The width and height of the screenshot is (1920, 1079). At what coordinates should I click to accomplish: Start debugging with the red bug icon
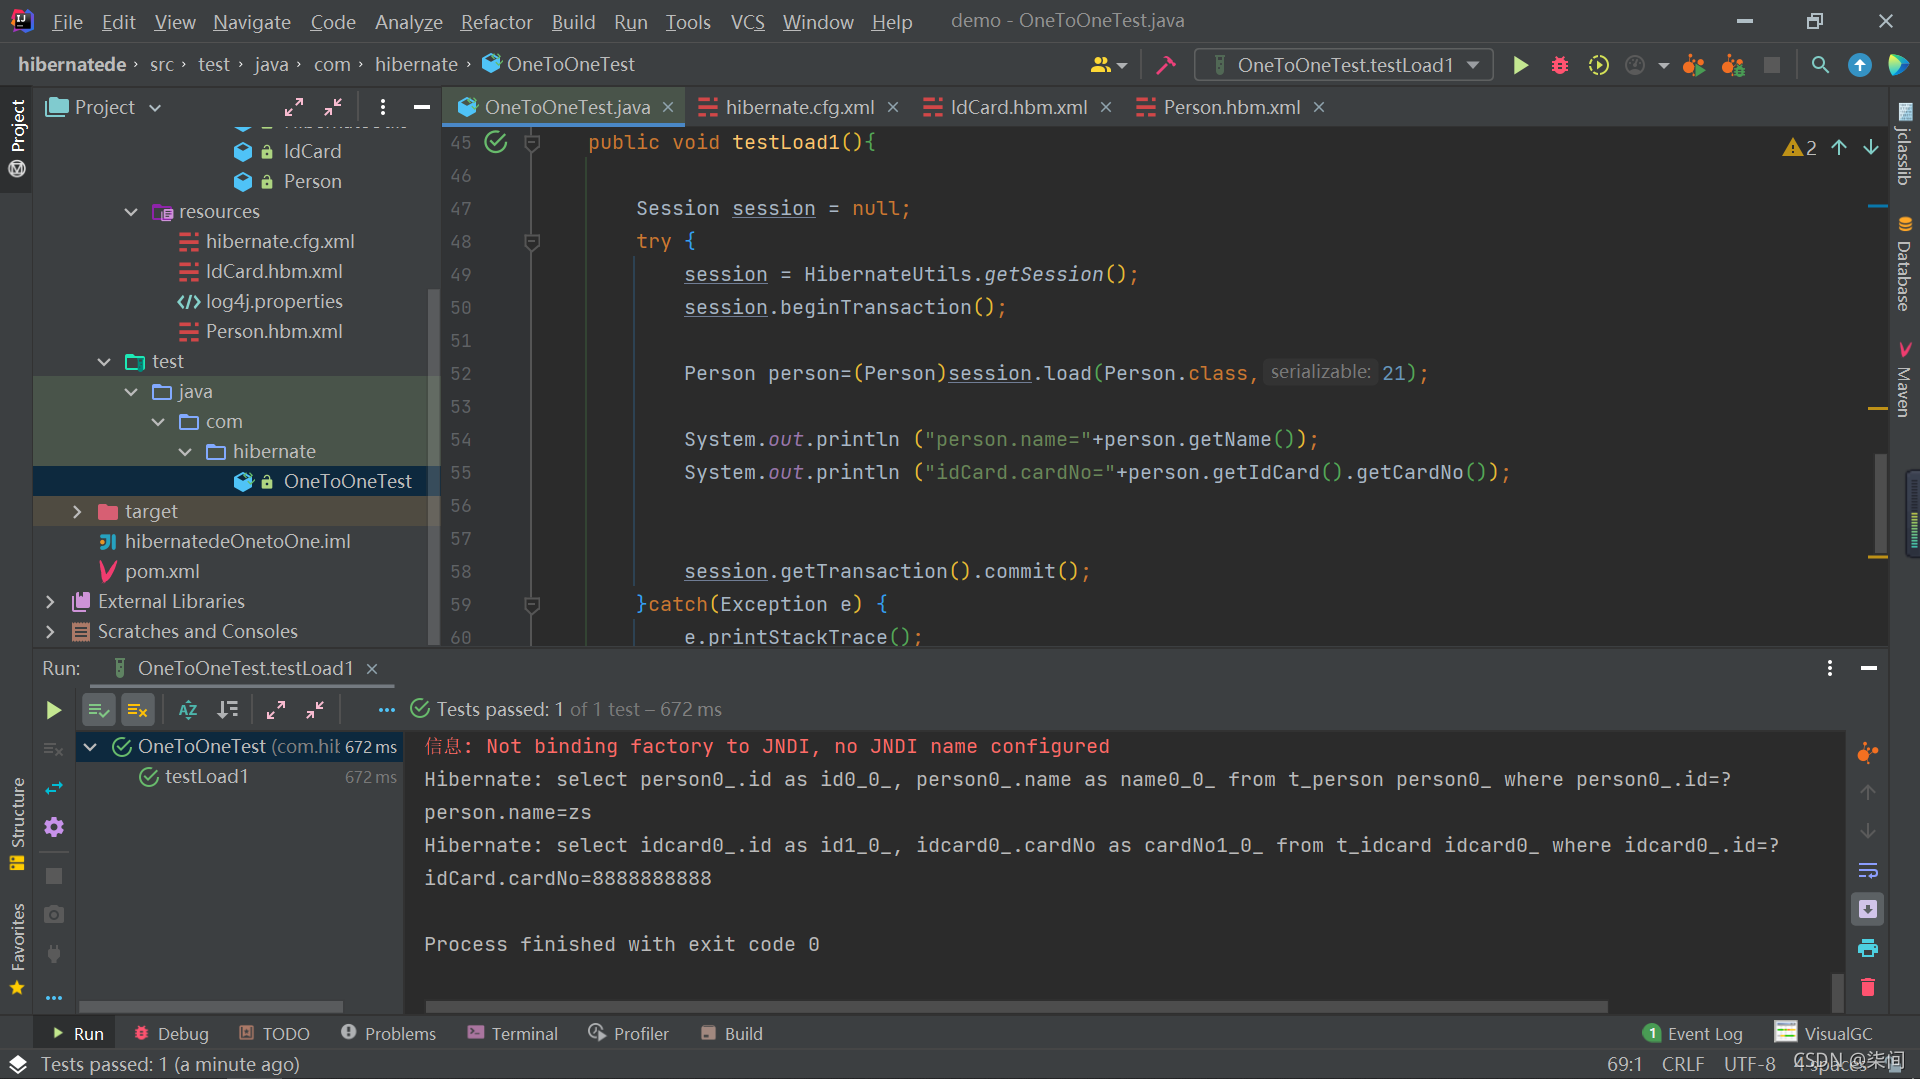(x=1559, y=65)
